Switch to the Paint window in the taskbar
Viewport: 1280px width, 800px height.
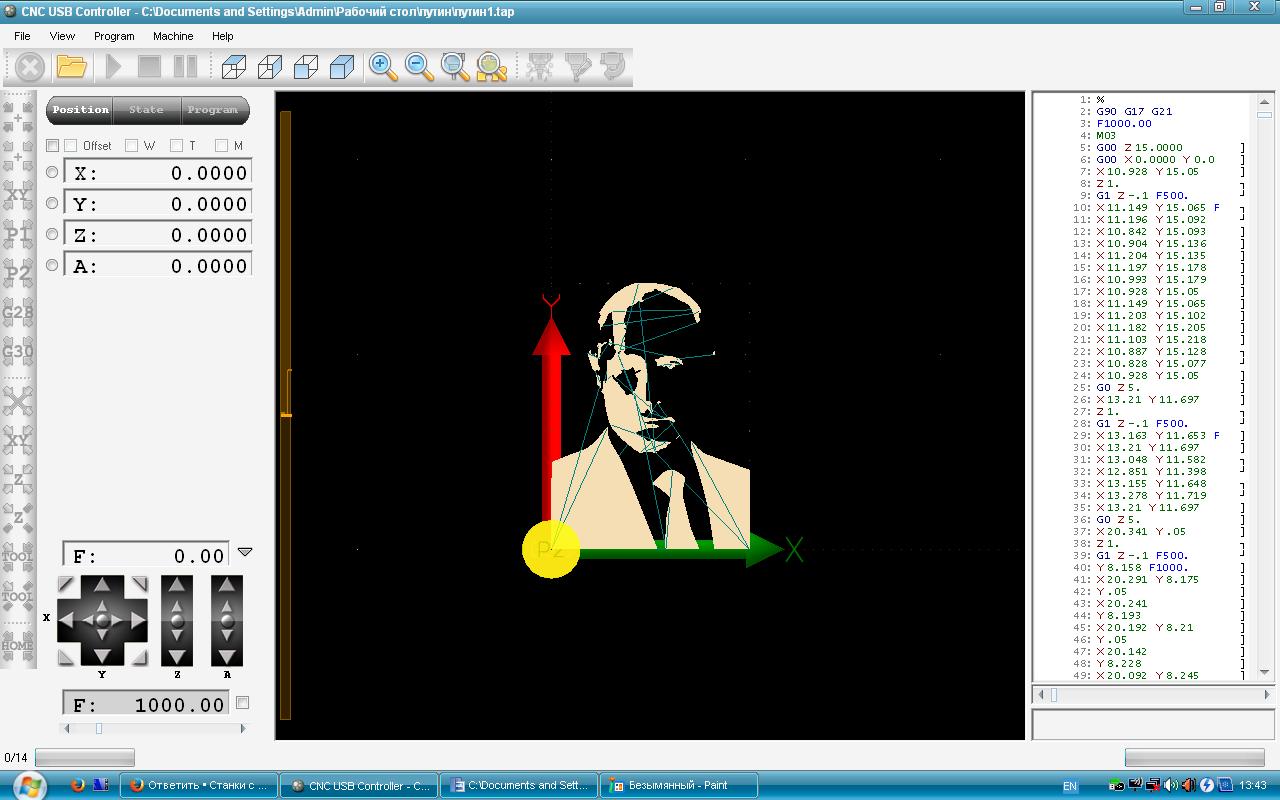point(679,785)
